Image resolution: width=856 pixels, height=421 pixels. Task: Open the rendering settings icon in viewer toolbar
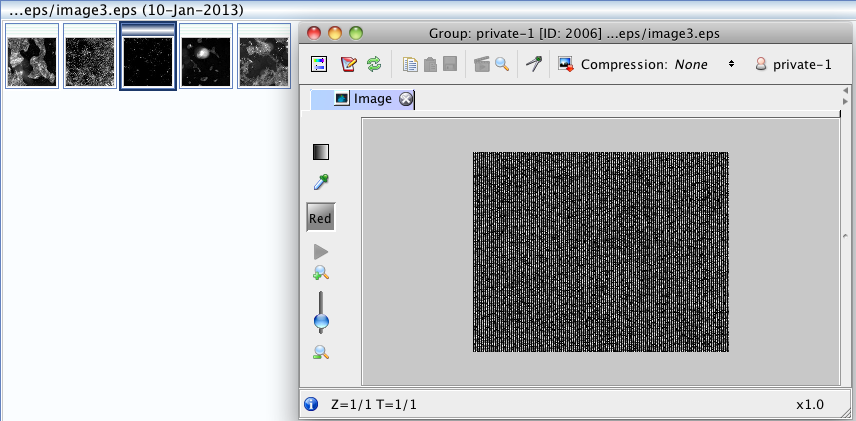point(318,64)
